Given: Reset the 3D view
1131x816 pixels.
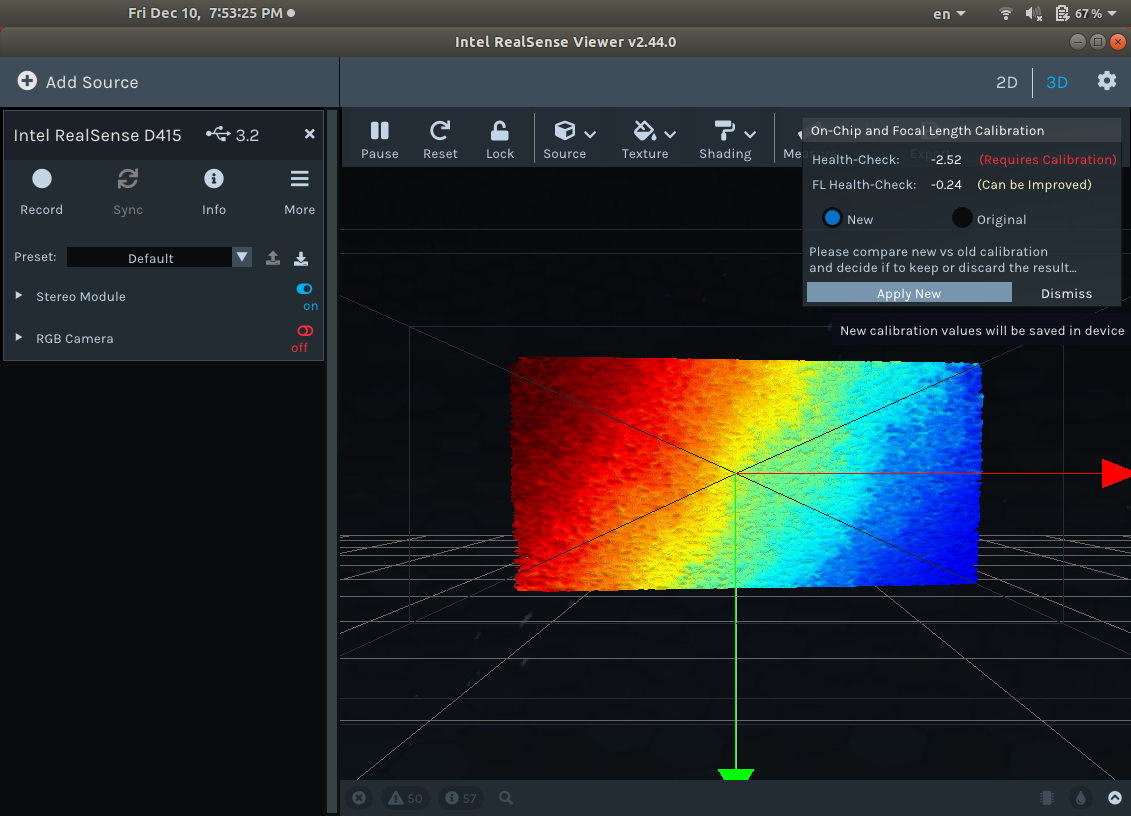Looking at the screenshot, I should [440, 140].
